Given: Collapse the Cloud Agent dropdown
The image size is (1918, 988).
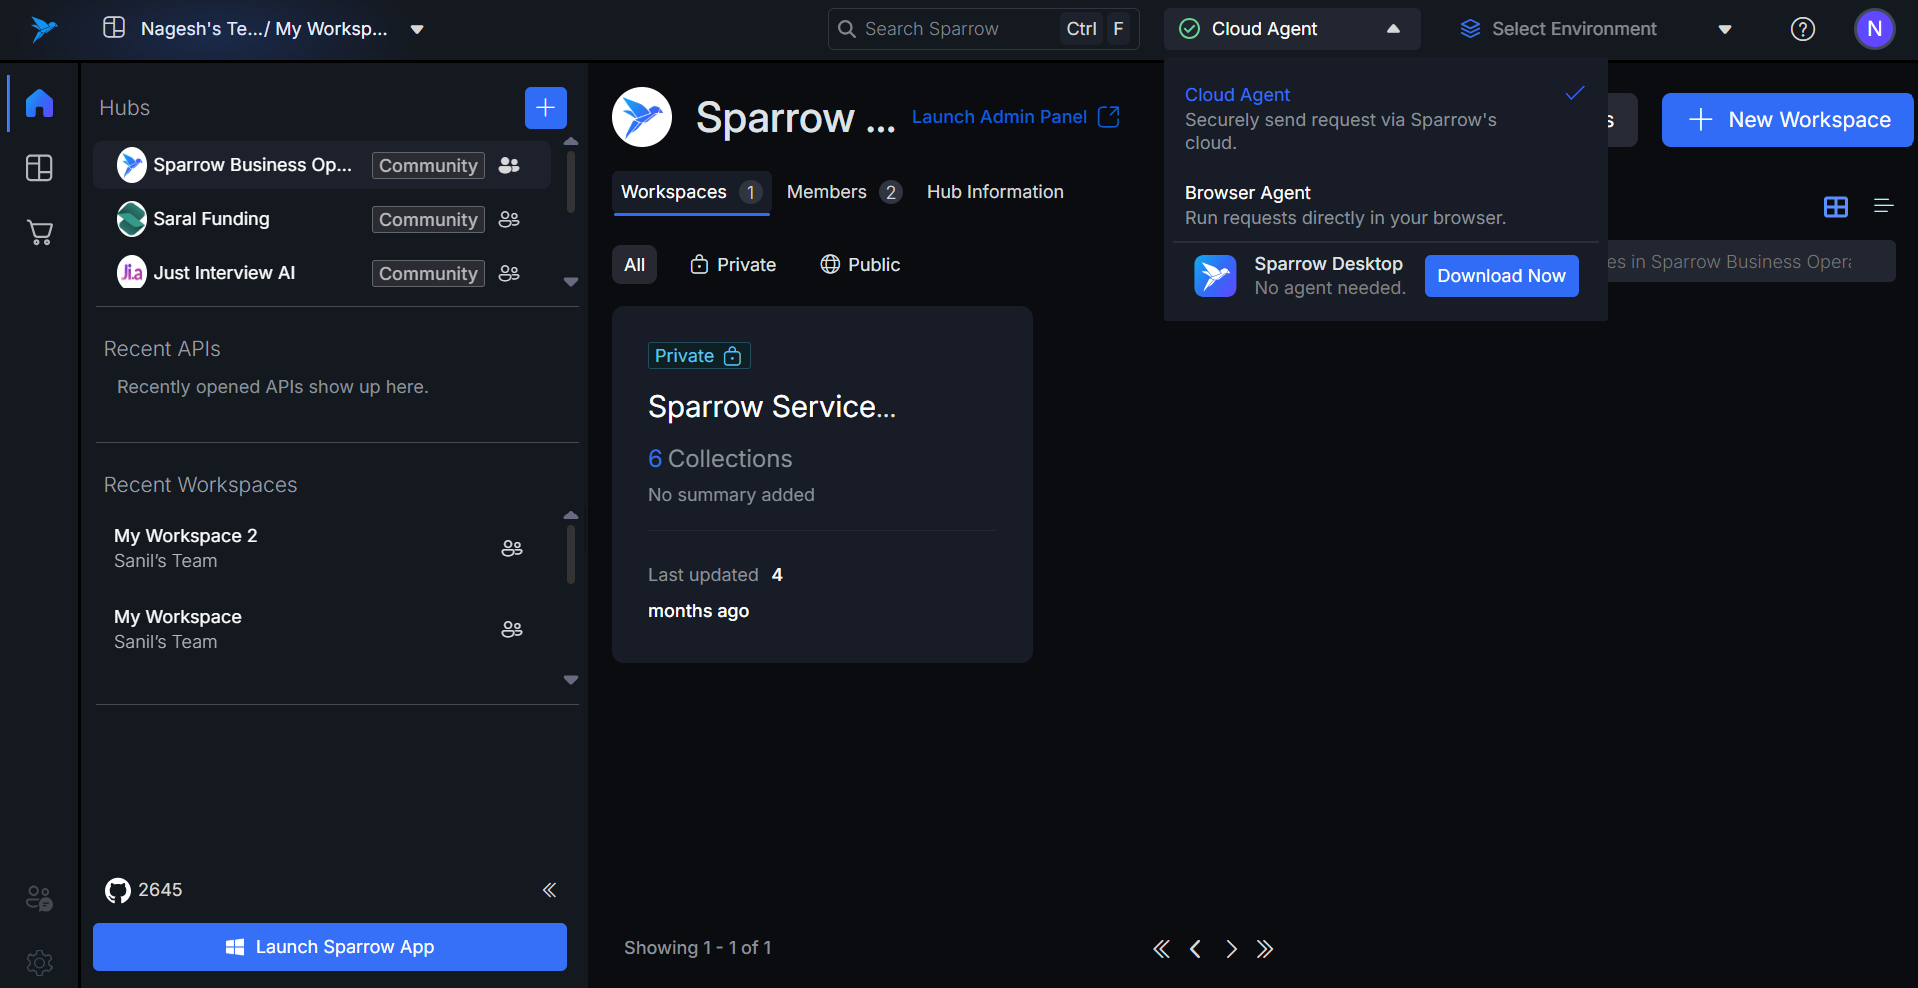Looking at the screenshot, I should pos(1392,29).
